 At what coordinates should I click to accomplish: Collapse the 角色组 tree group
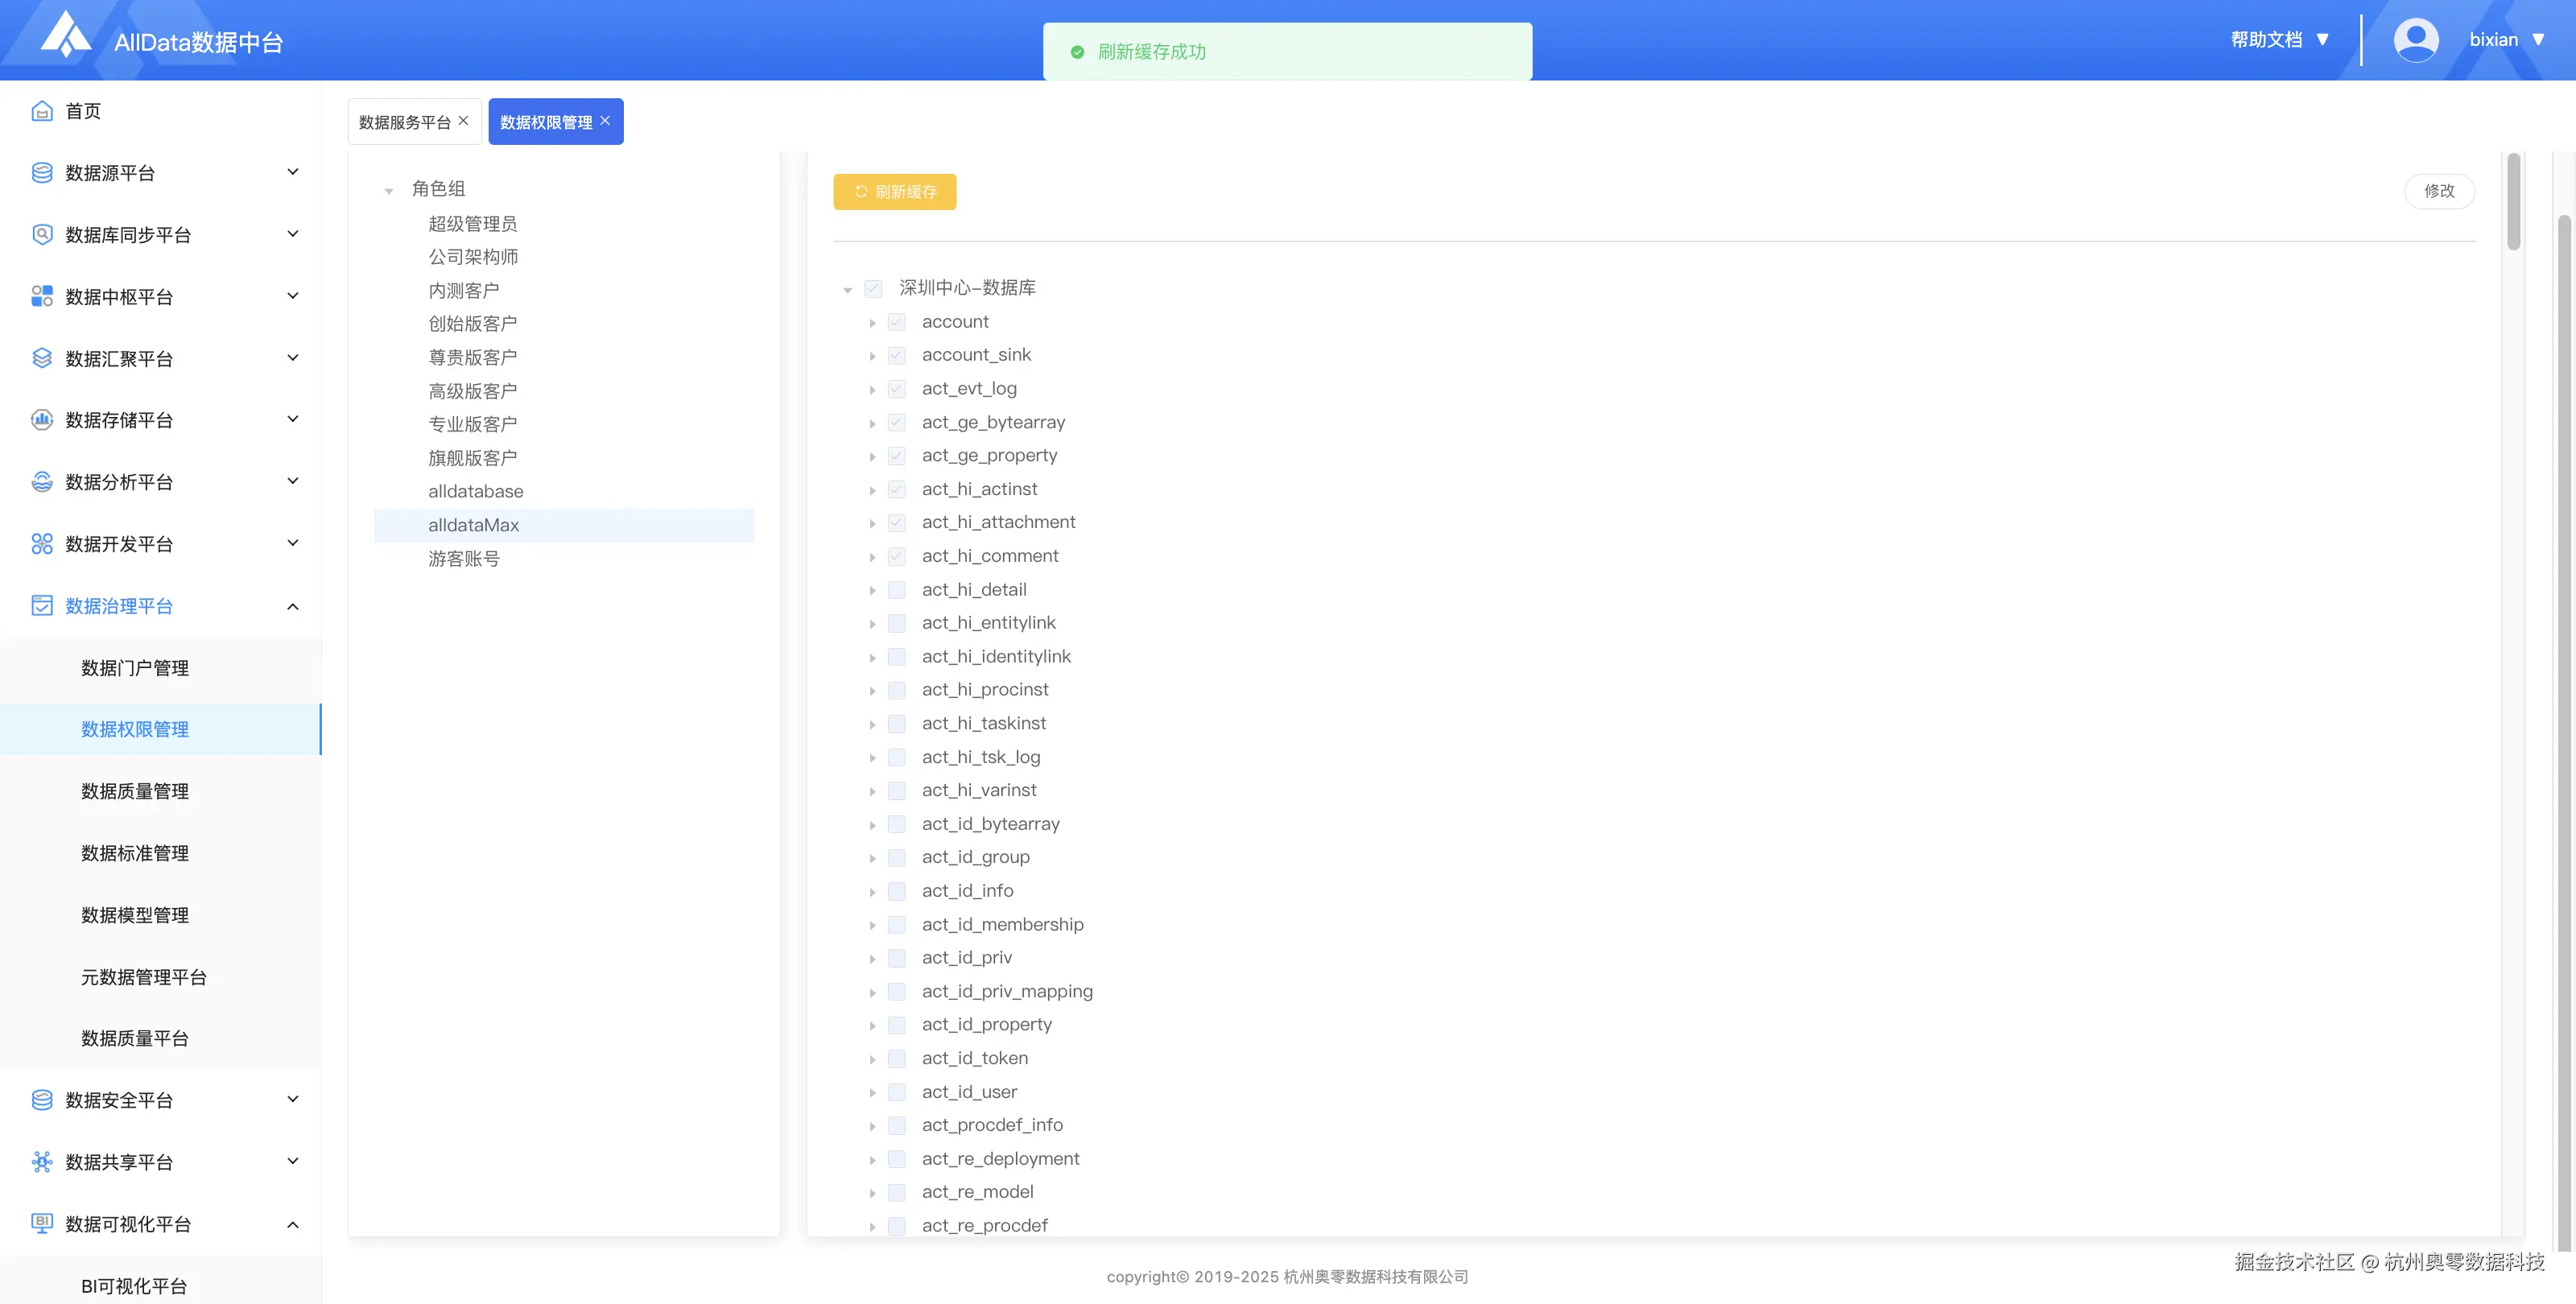pyautogui.click(x=389, y=190)
